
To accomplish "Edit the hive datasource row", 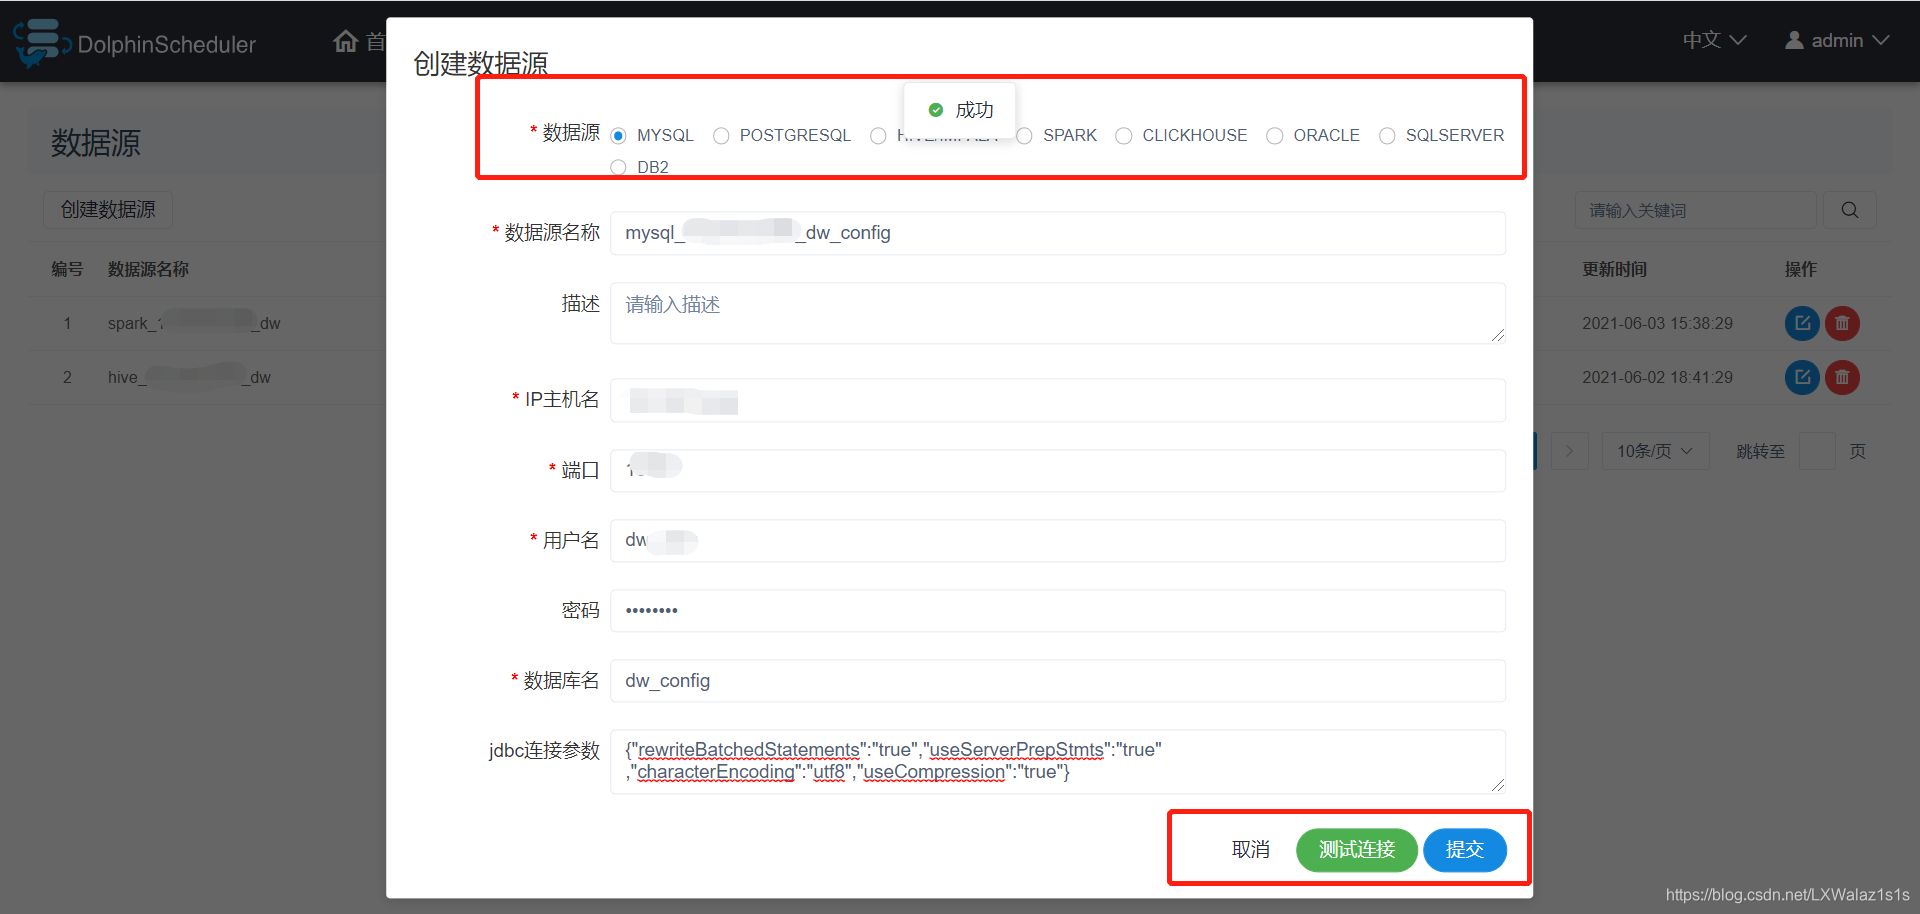I will coord(1802,377).
